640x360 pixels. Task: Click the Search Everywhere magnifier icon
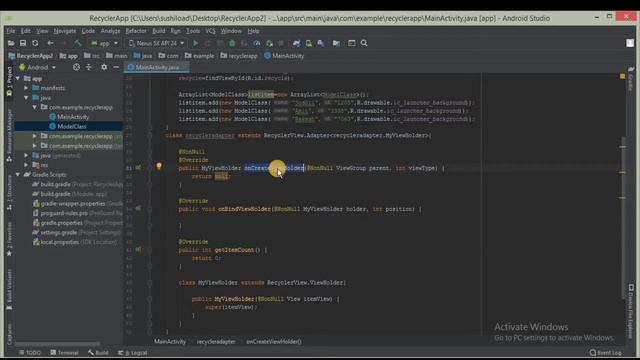pyautogui.click(x=364, y=43)
